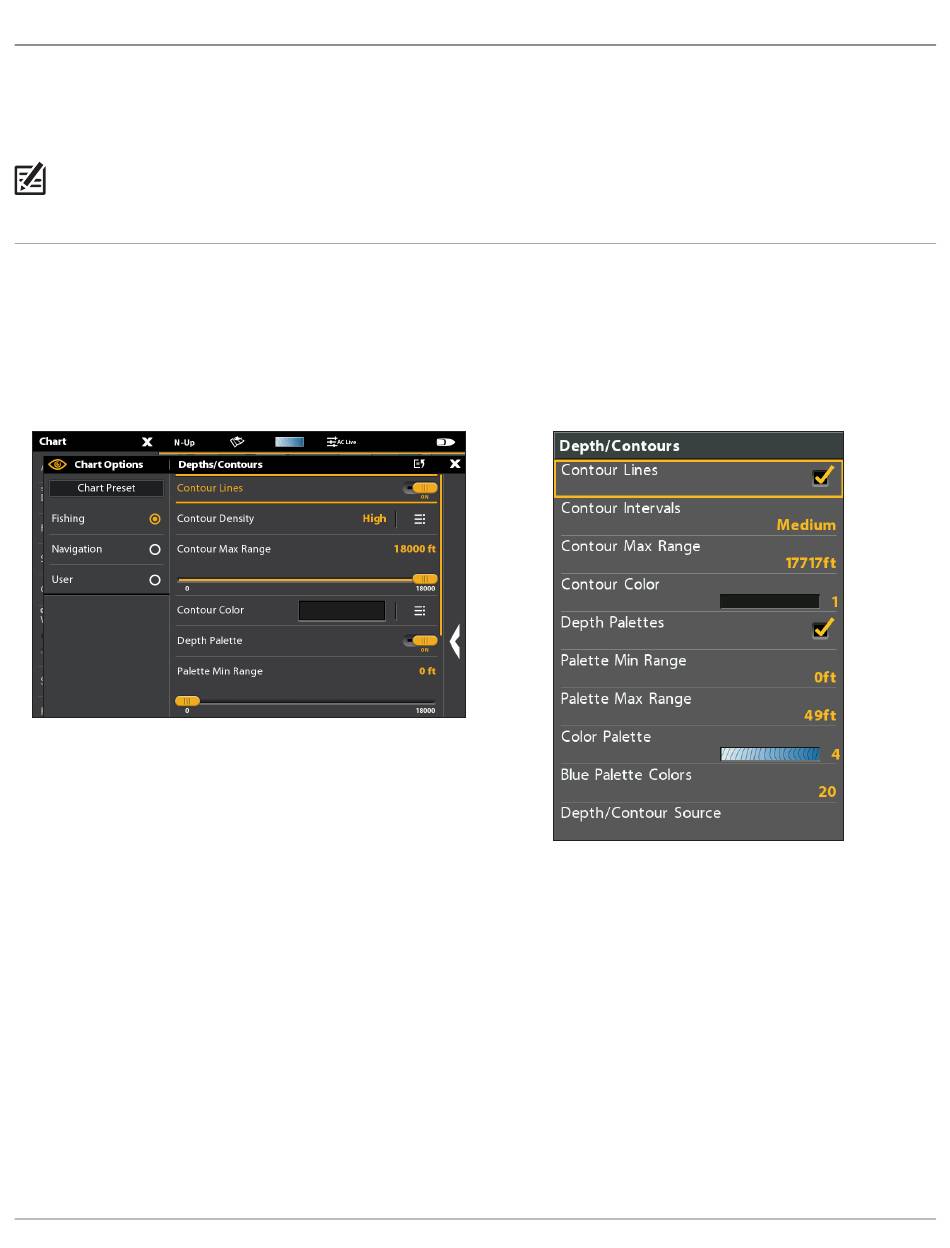Open the Chart Options heading

109,465
